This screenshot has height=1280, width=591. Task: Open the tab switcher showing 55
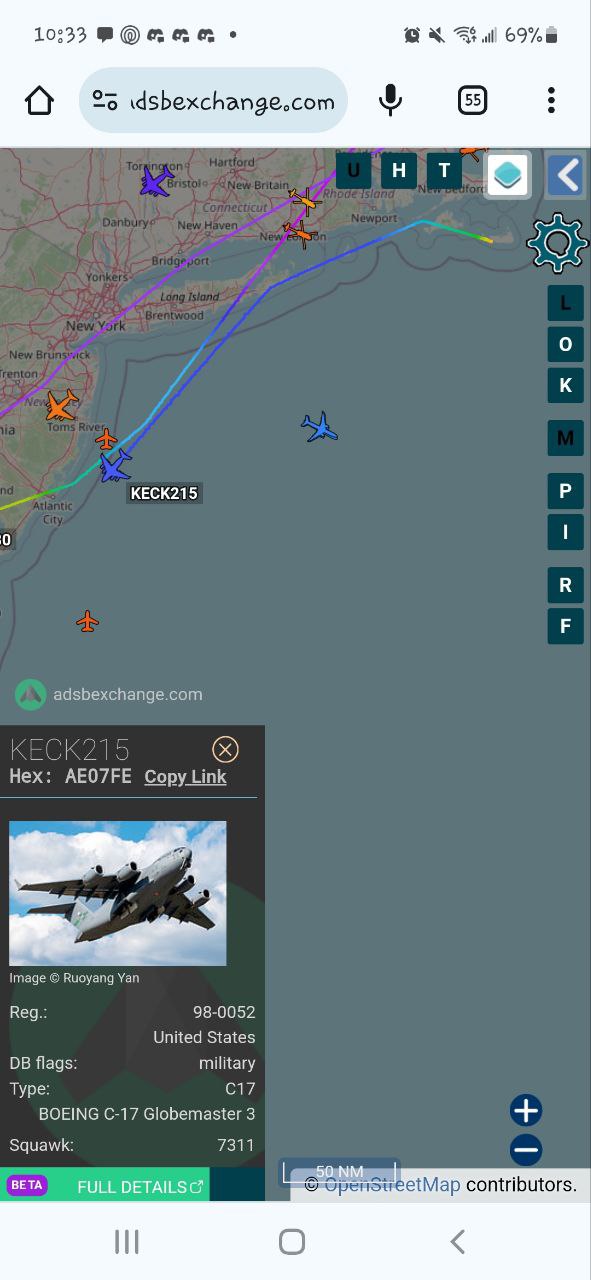(x=472, y=100)
